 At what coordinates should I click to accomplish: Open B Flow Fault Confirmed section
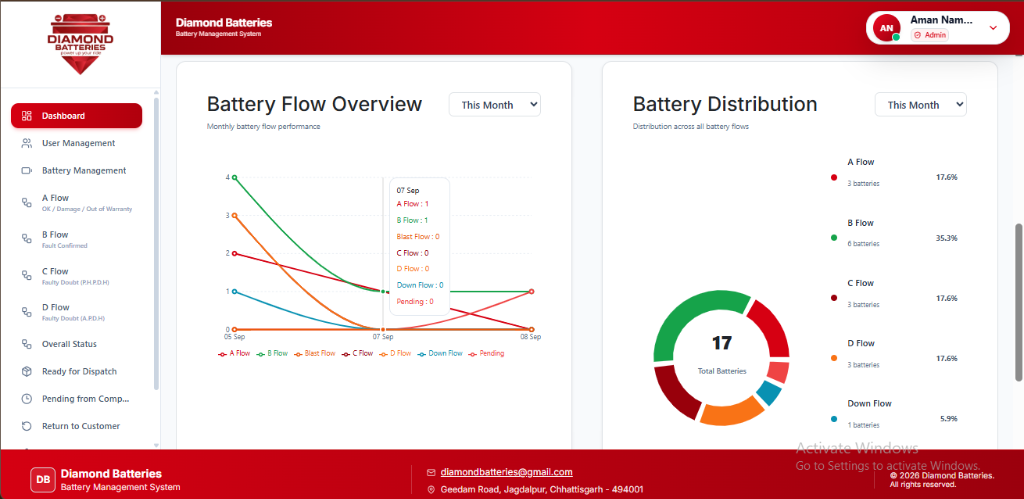pyautogui.click(x=76, y=239)
